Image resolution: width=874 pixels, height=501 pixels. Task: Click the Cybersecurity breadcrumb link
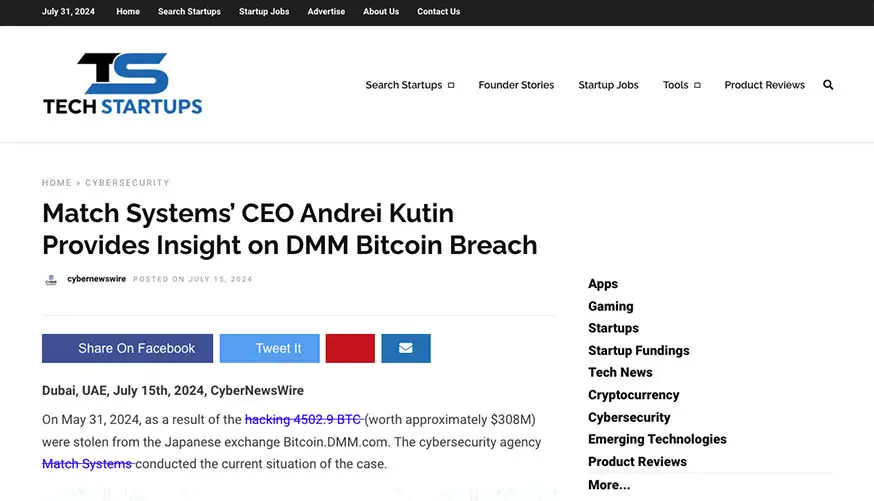pyautogui.click(x=127, y=183)
